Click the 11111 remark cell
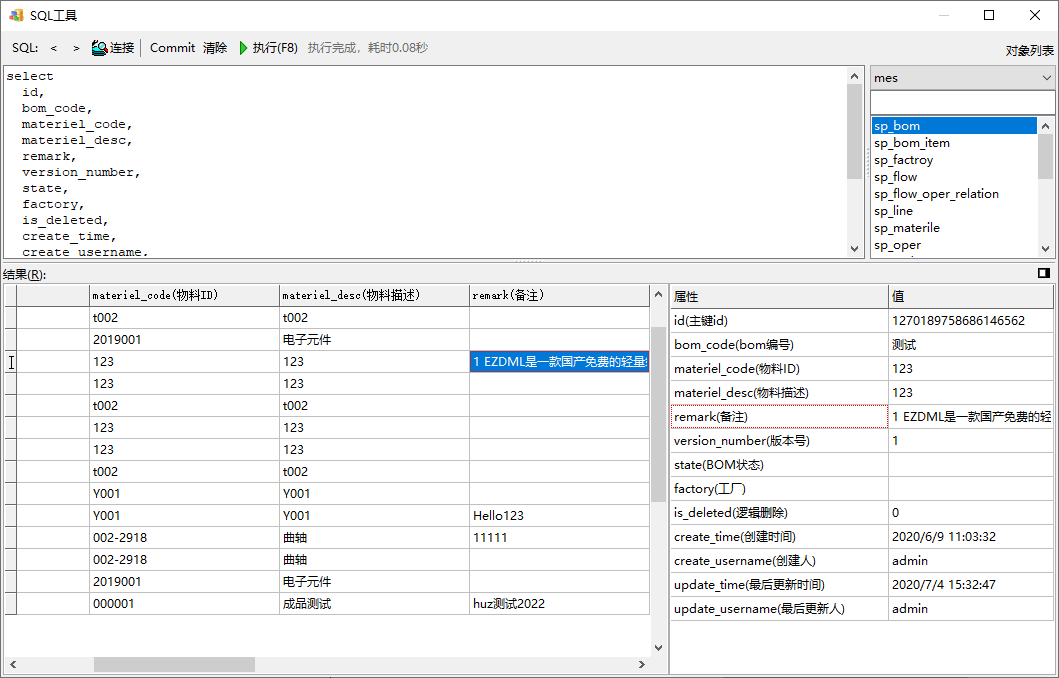The height and width of the screenshot is (678, 1059). 559,538
